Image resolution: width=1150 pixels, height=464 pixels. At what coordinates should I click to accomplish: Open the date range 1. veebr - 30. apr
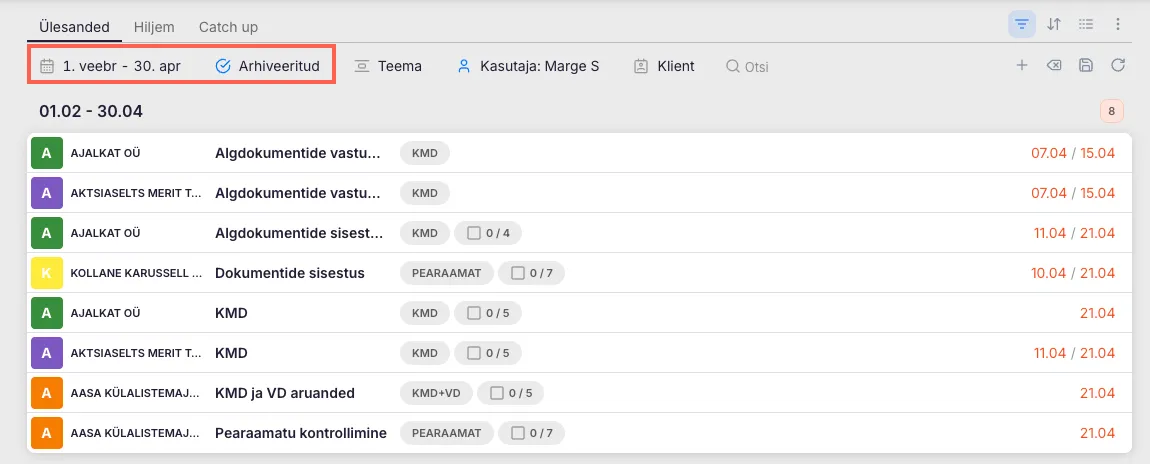[x=111, y=66]
